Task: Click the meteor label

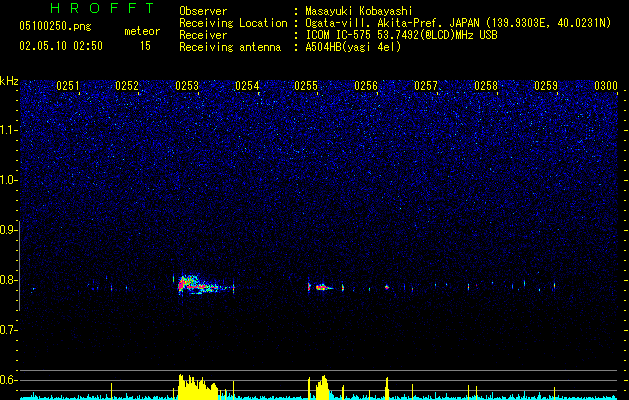Action: [x=142, y=31]
